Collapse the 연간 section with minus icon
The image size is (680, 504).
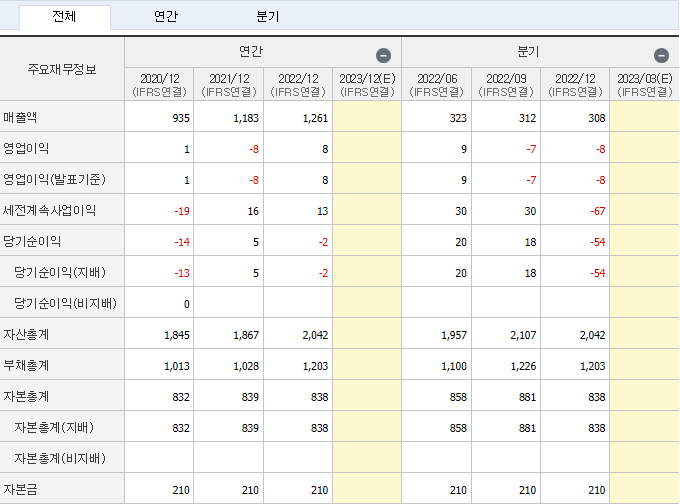(383, 56)
